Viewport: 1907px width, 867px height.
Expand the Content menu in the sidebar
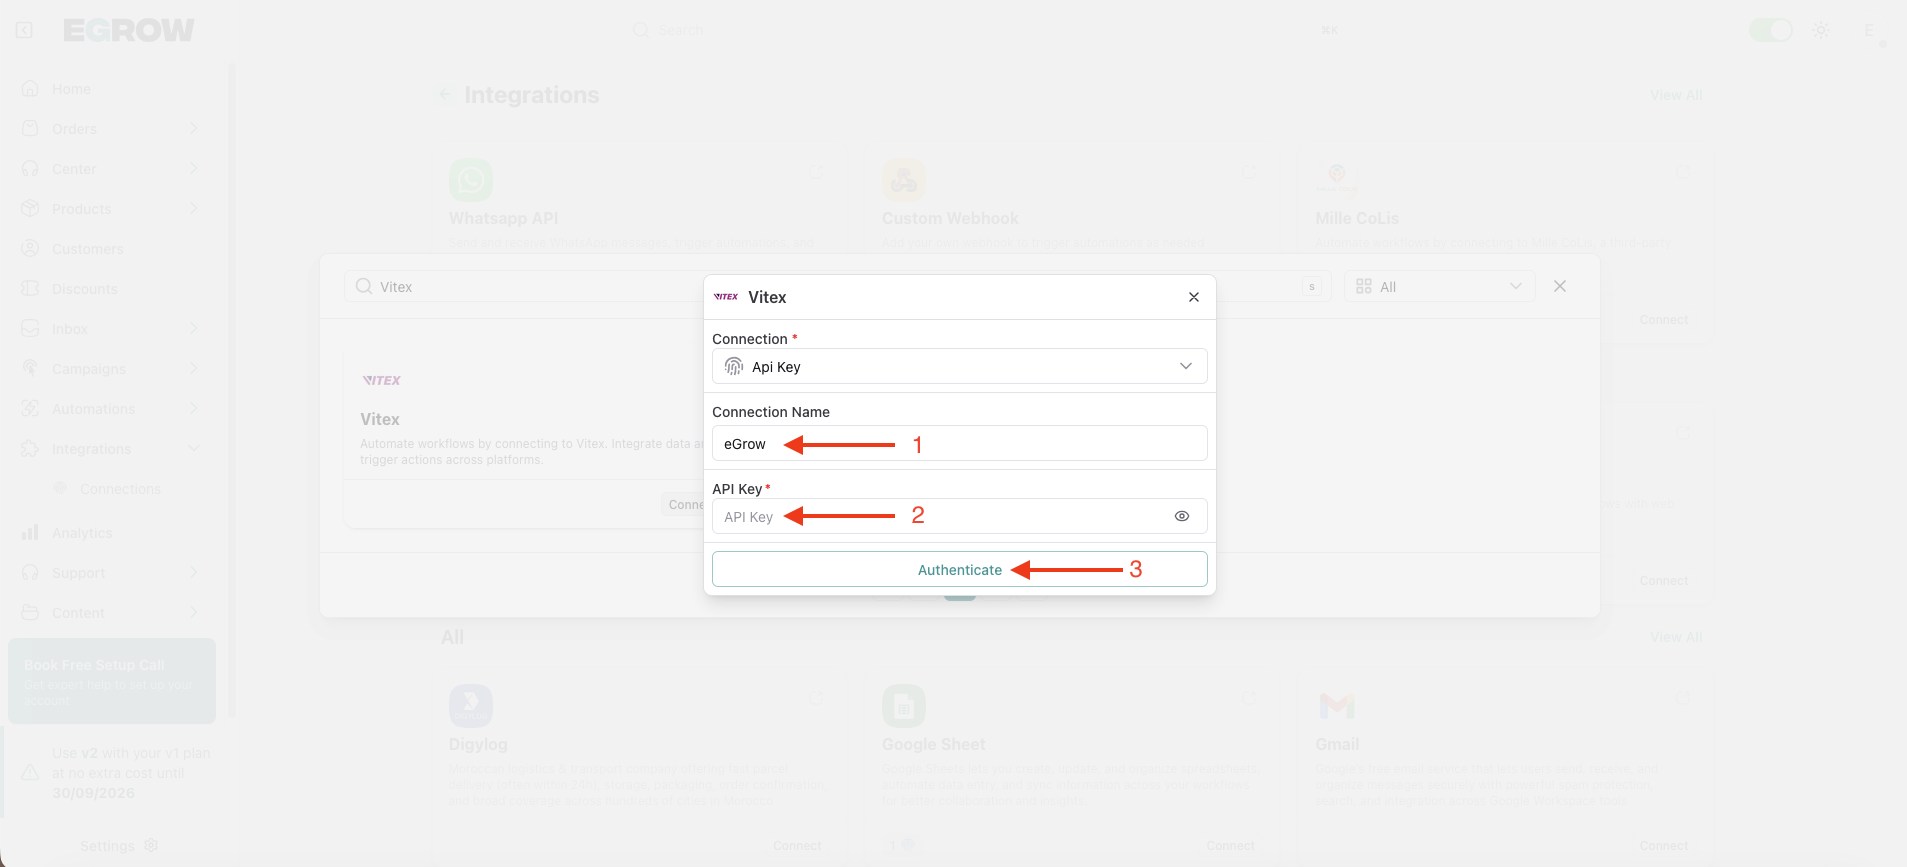pos(194,613)
